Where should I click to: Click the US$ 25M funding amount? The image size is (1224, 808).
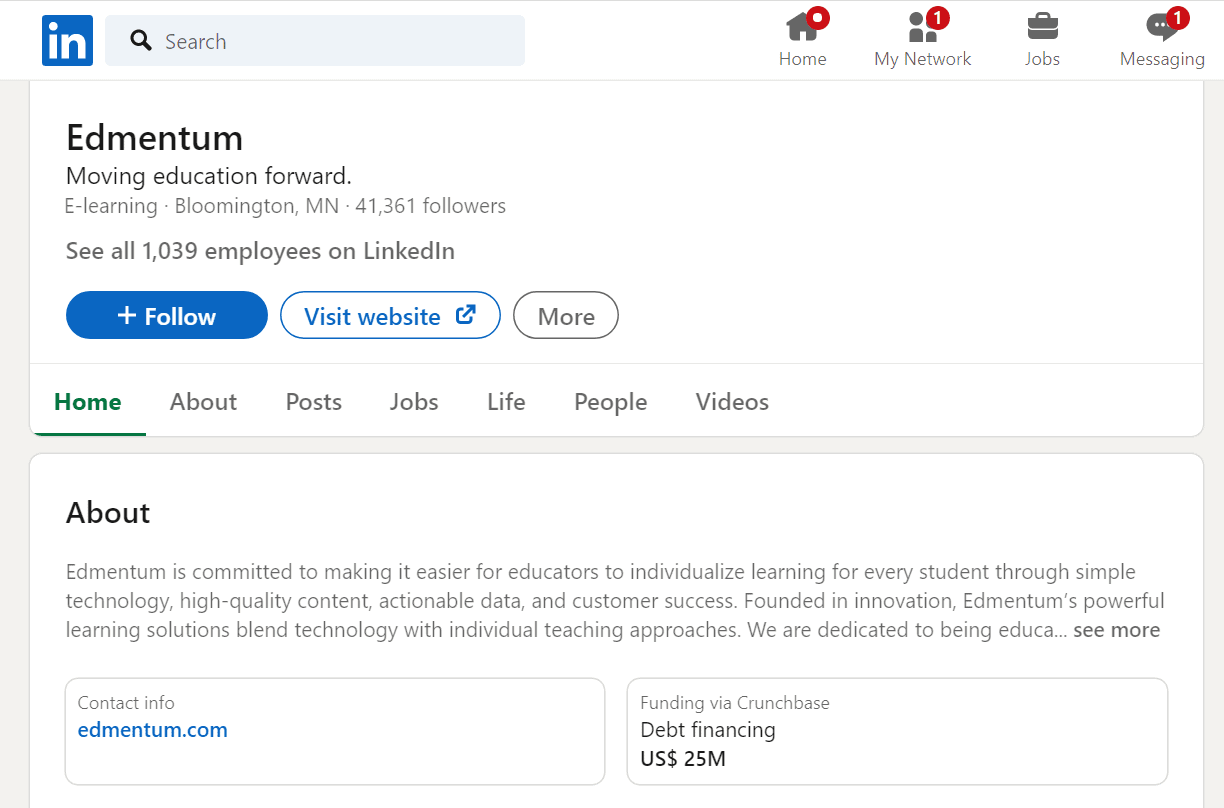[683, 759]
